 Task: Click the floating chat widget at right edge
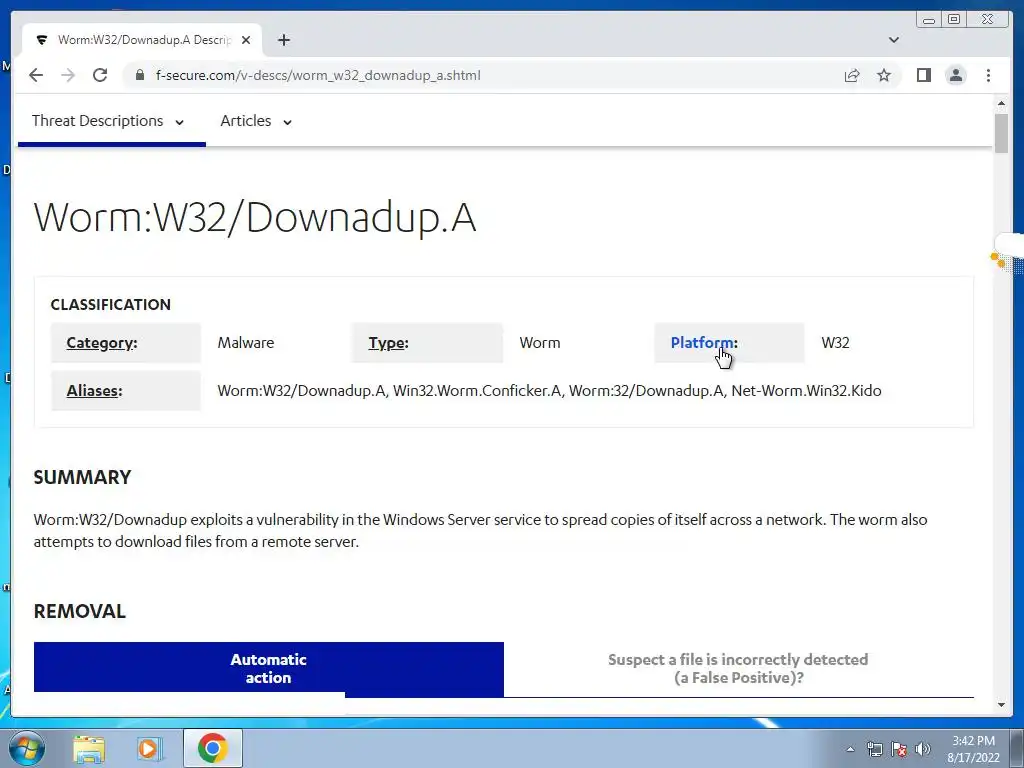(x=1008, y=253)
